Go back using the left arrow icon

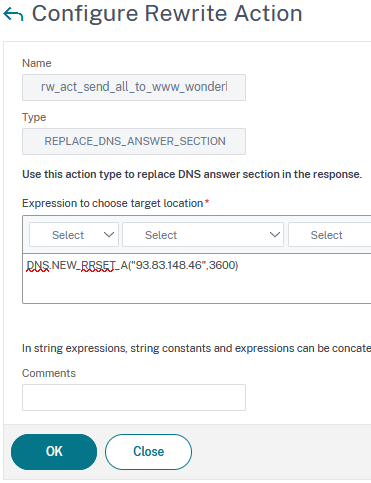[13, 15]
